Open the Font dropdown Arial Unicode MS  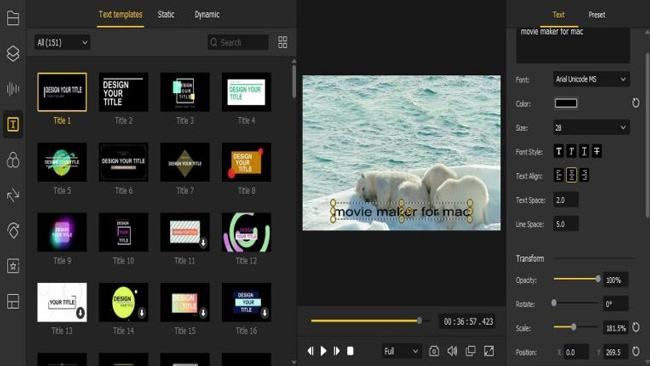point(592,79)
